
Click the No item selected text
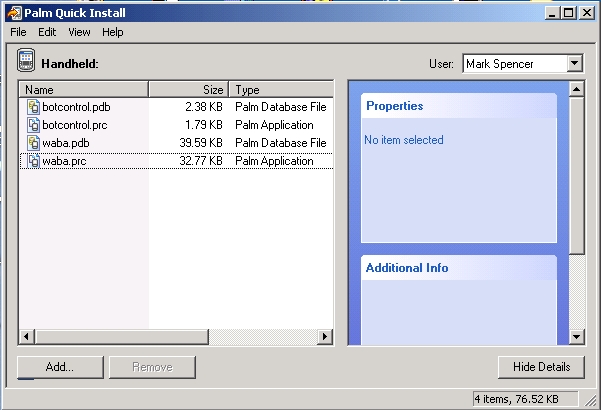point(404,140)
